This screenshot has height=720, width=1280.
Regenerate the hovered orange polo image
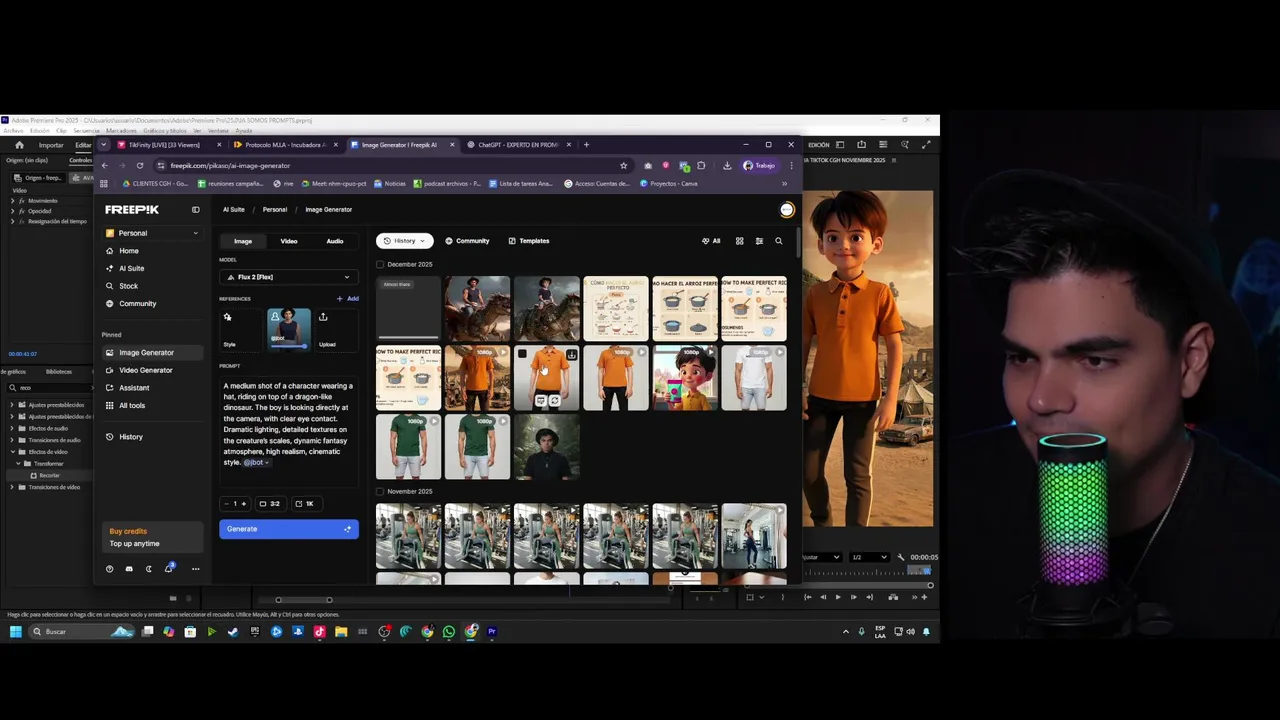[554, 401]
